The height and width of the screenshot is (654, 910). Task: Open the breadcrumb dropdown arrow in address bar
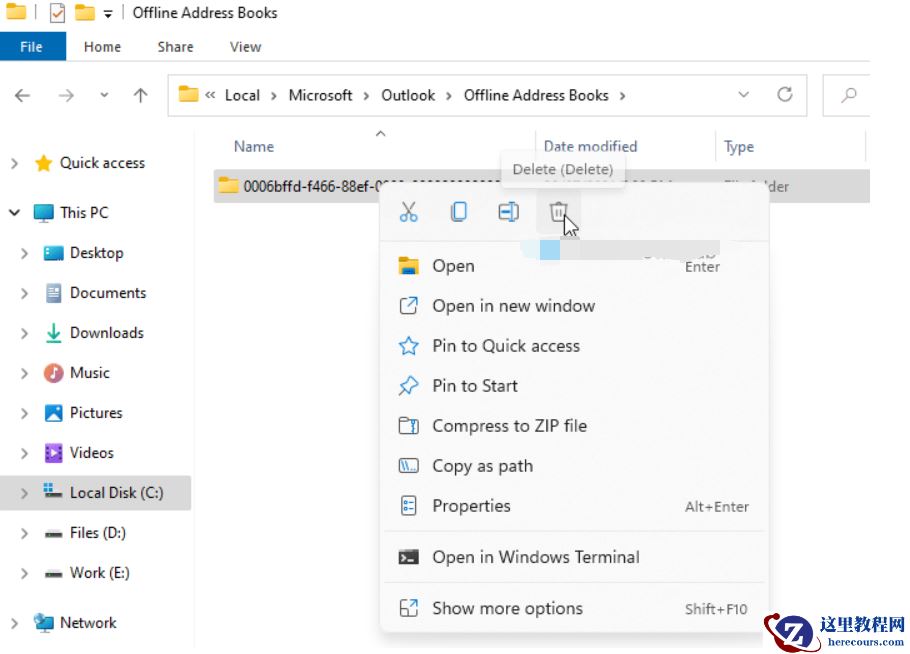click(744, 95)
